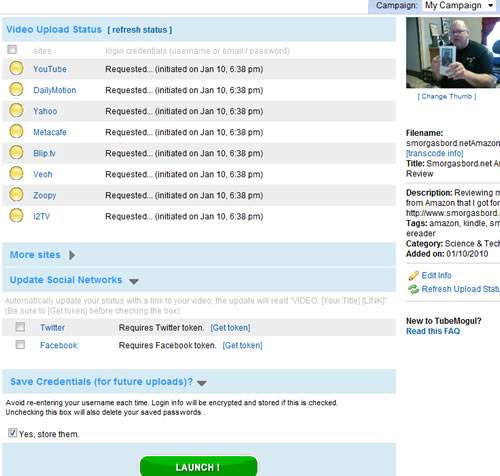Click the Save Credentials heading text
The height and width of the screenshot is (476, 500).
pyautogui.click(x=101, y=381)
